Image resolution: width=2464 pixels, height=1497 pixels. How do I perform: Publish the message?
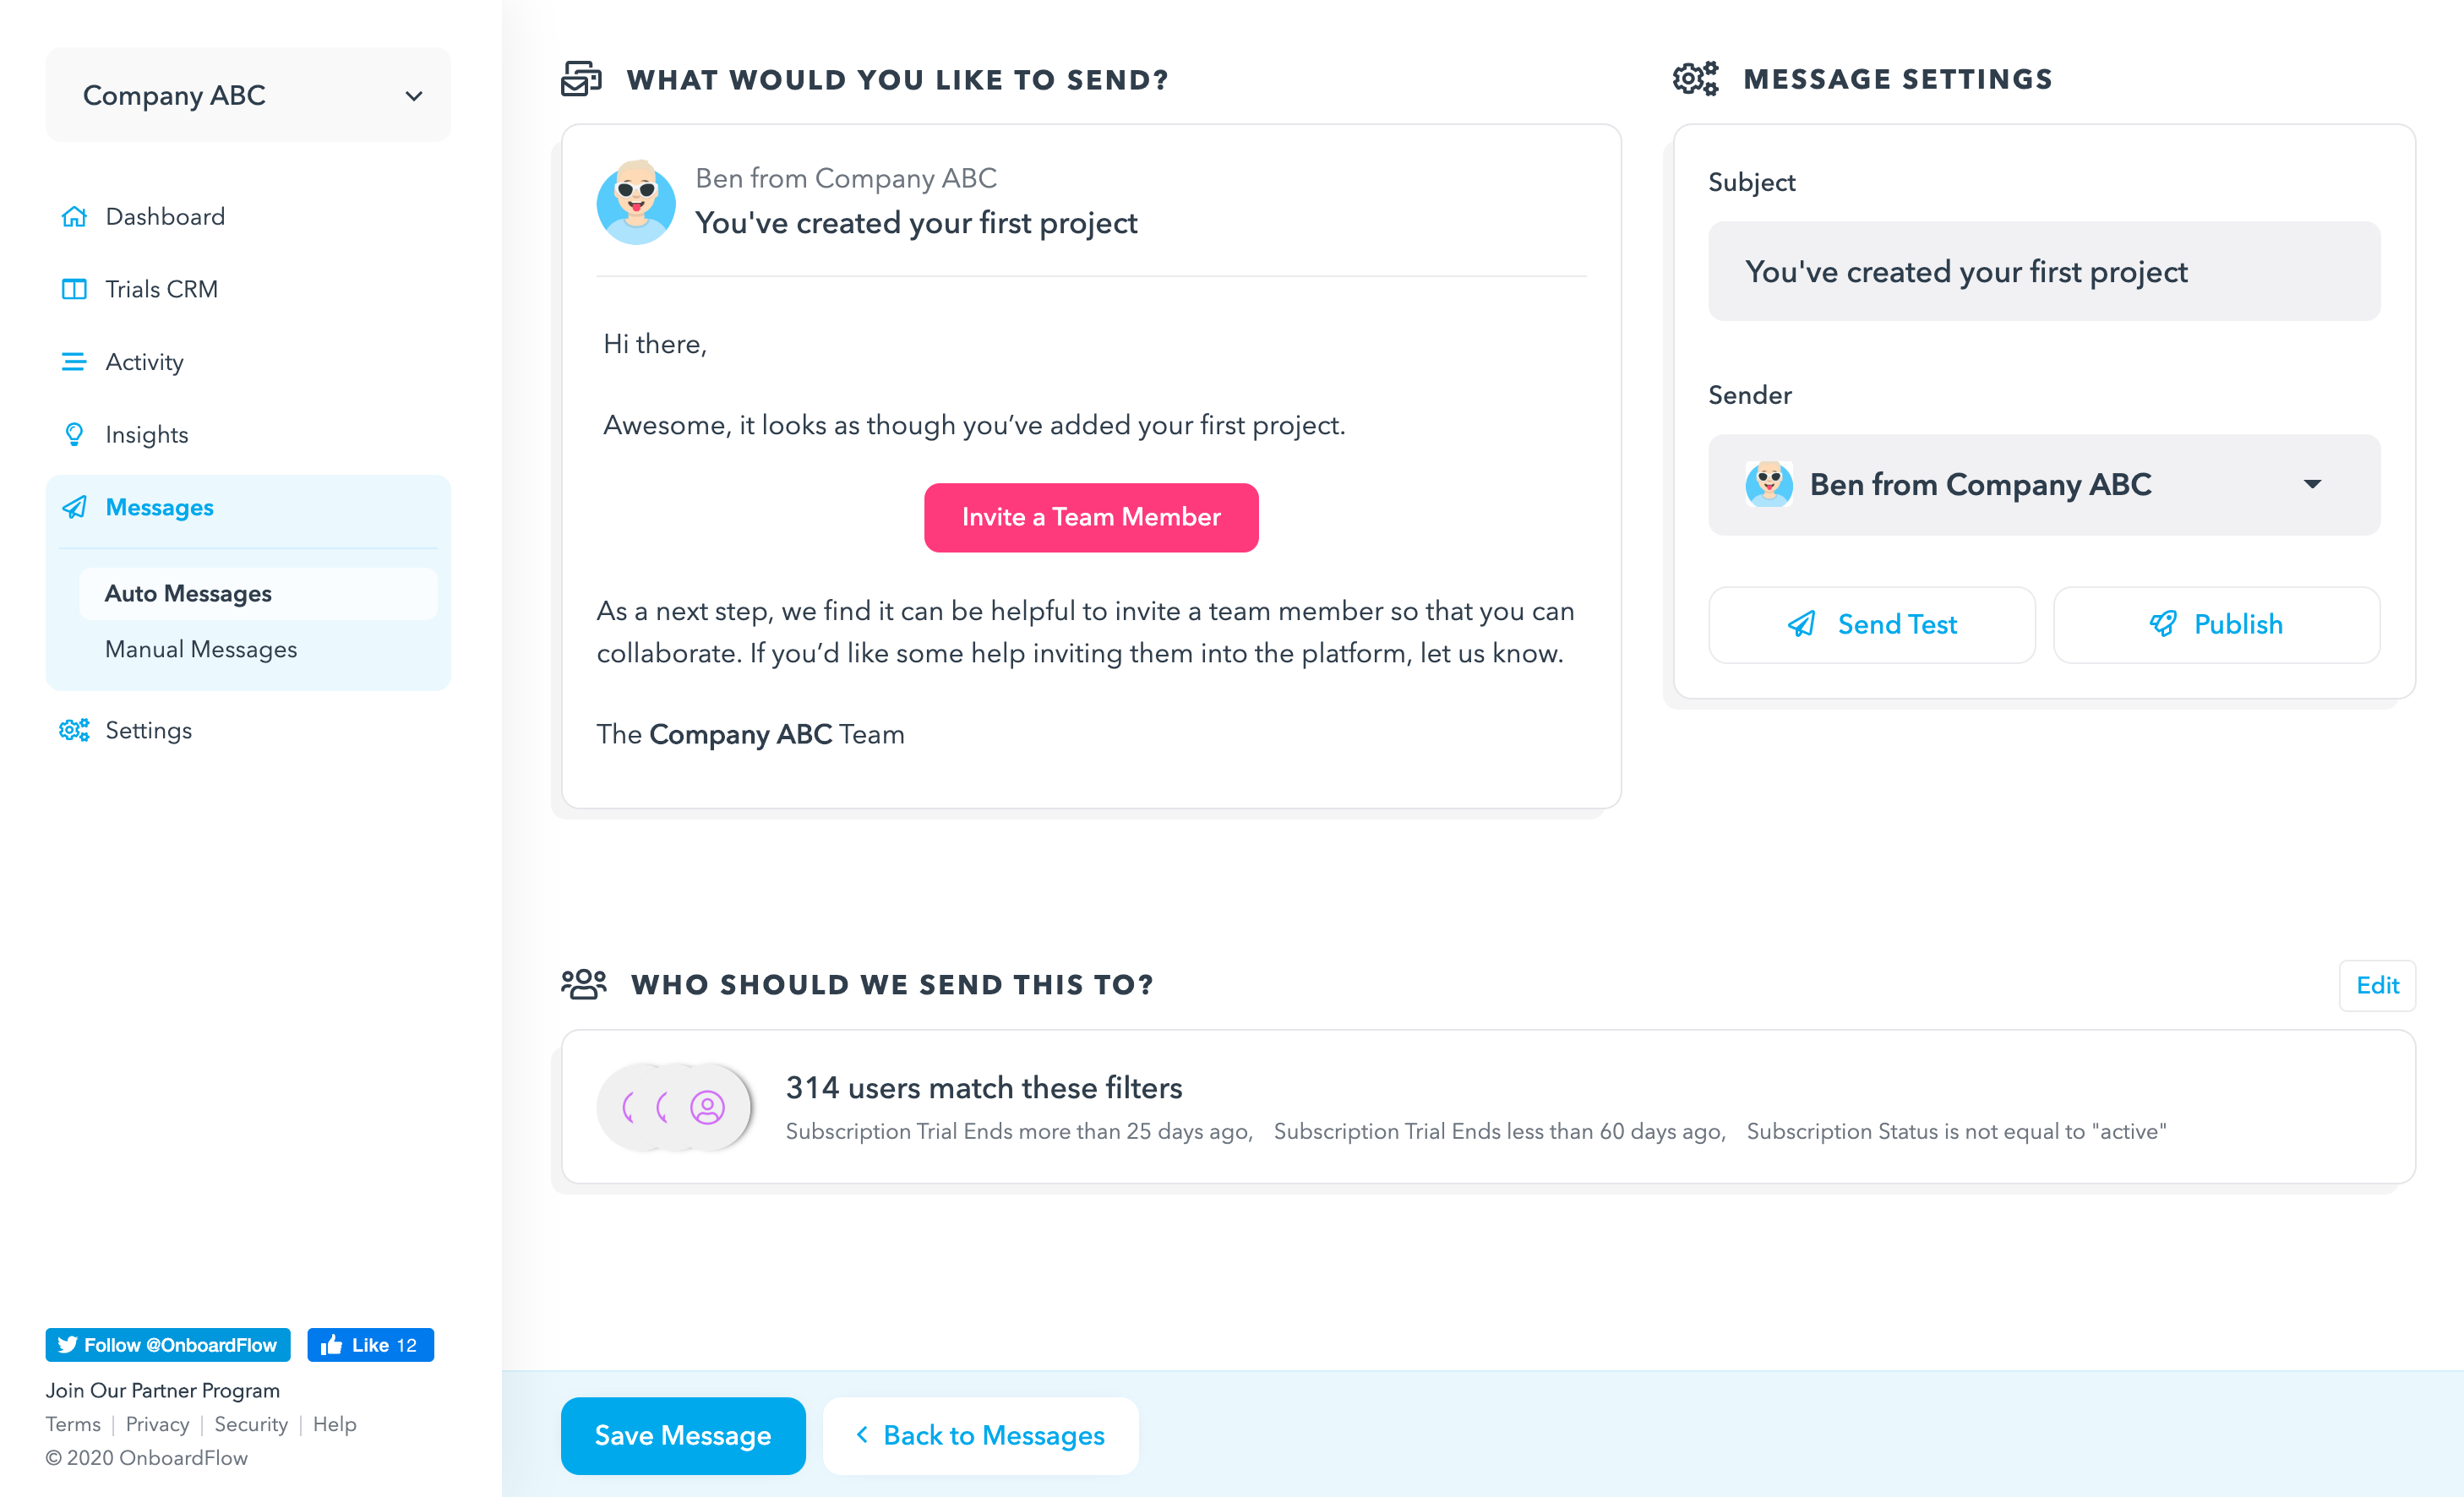point(2216,624)
